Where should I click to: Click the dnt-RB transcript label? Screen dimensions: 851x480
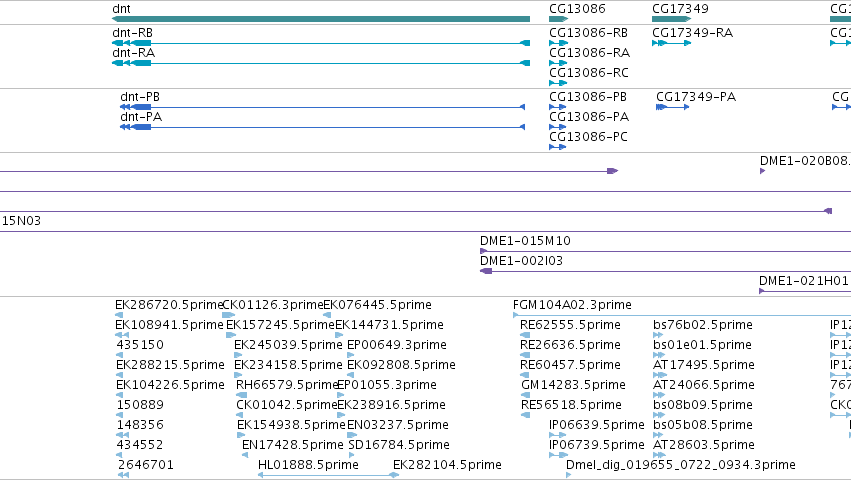pyautogui.click(x=132, y=33)
